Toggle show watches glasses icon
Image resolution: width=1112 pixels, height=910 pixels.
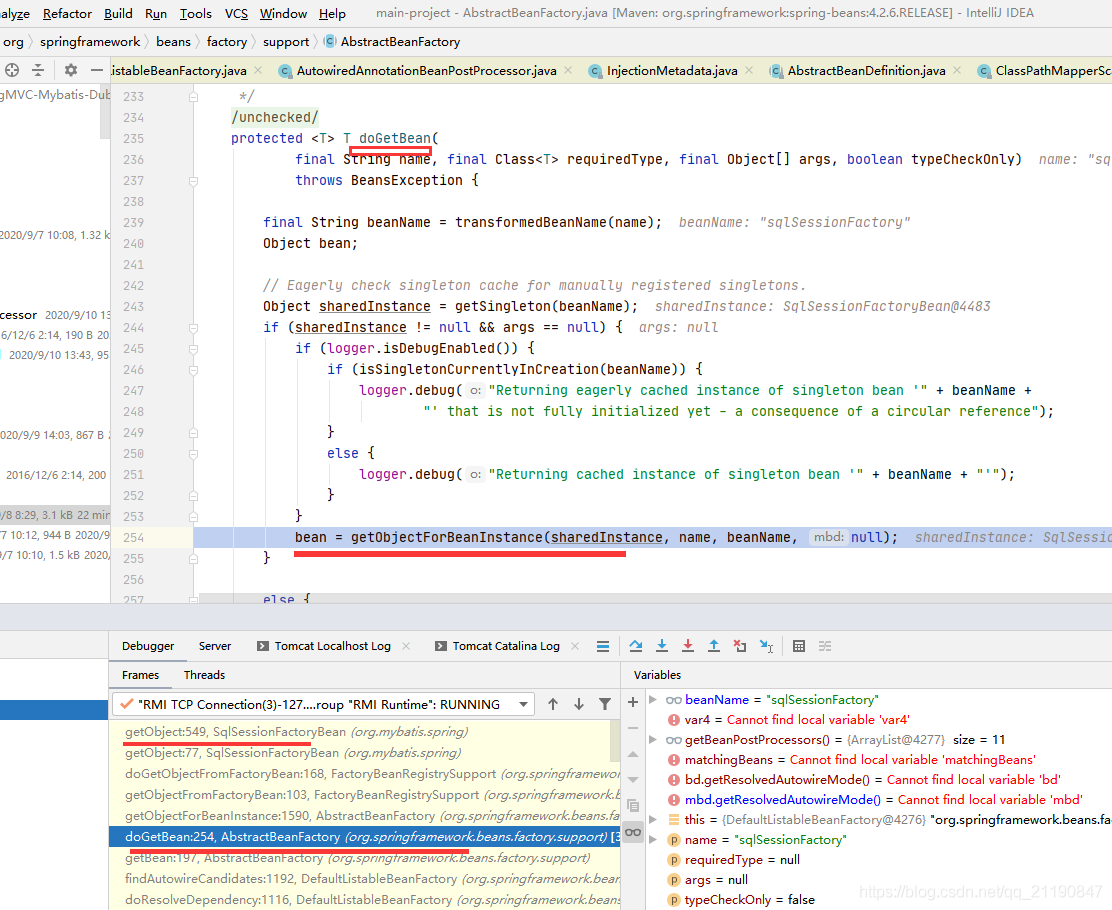[633, 832]
